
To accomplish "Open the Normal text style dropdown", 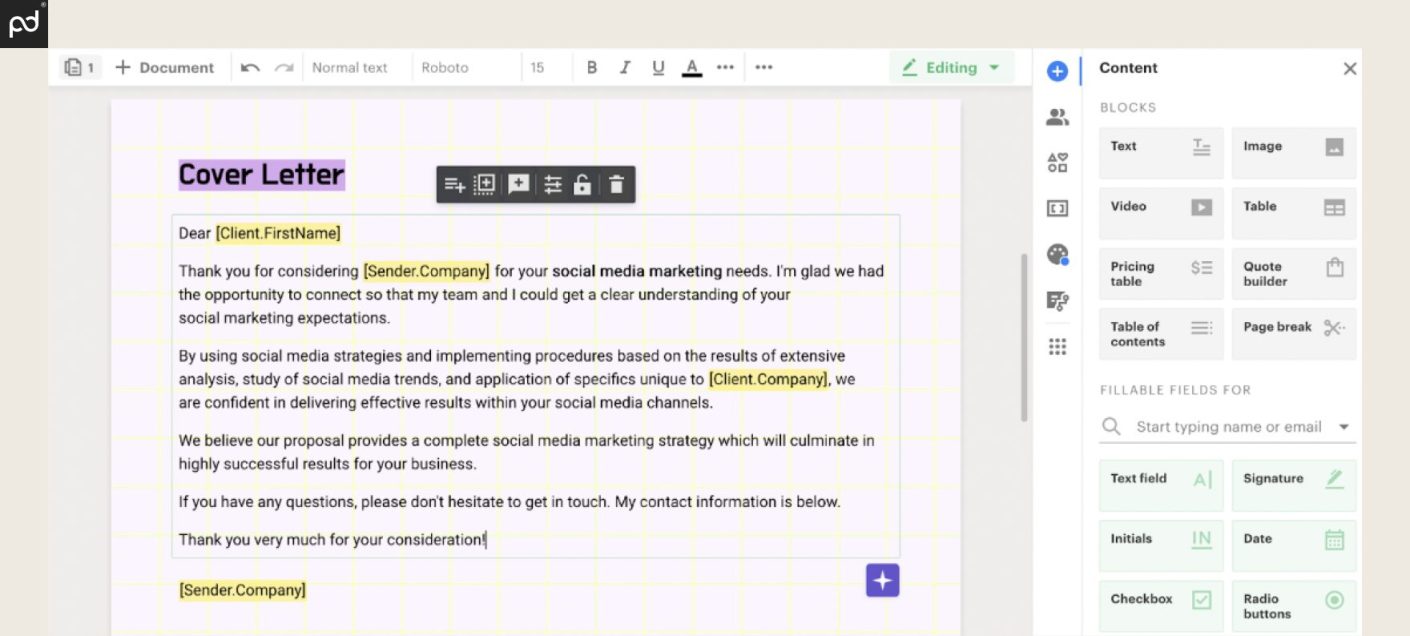I will click(x=350, y=68).
